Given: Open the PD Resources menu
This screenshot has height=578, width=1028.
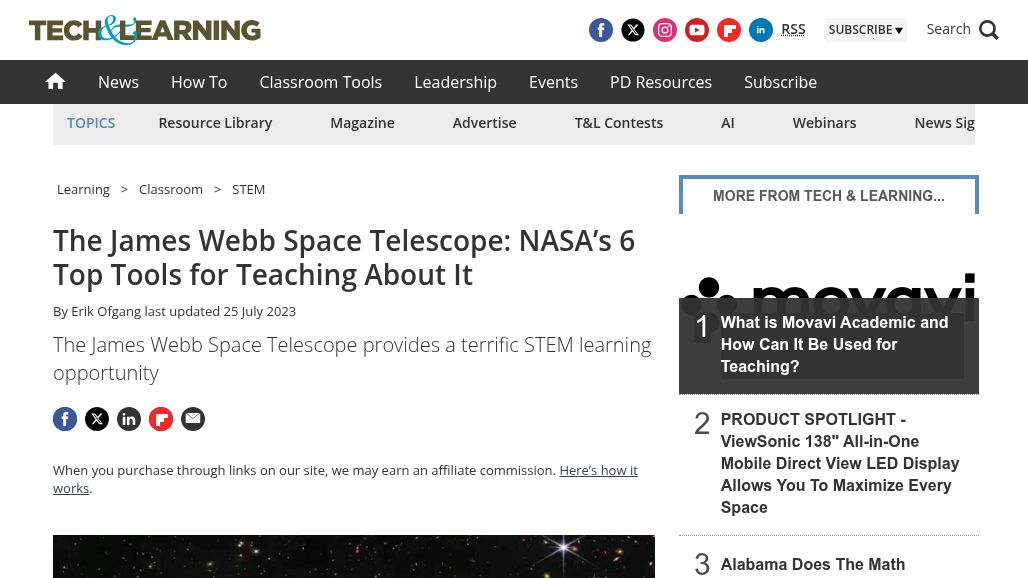Looking at the screenshot, I should (661, 82).
